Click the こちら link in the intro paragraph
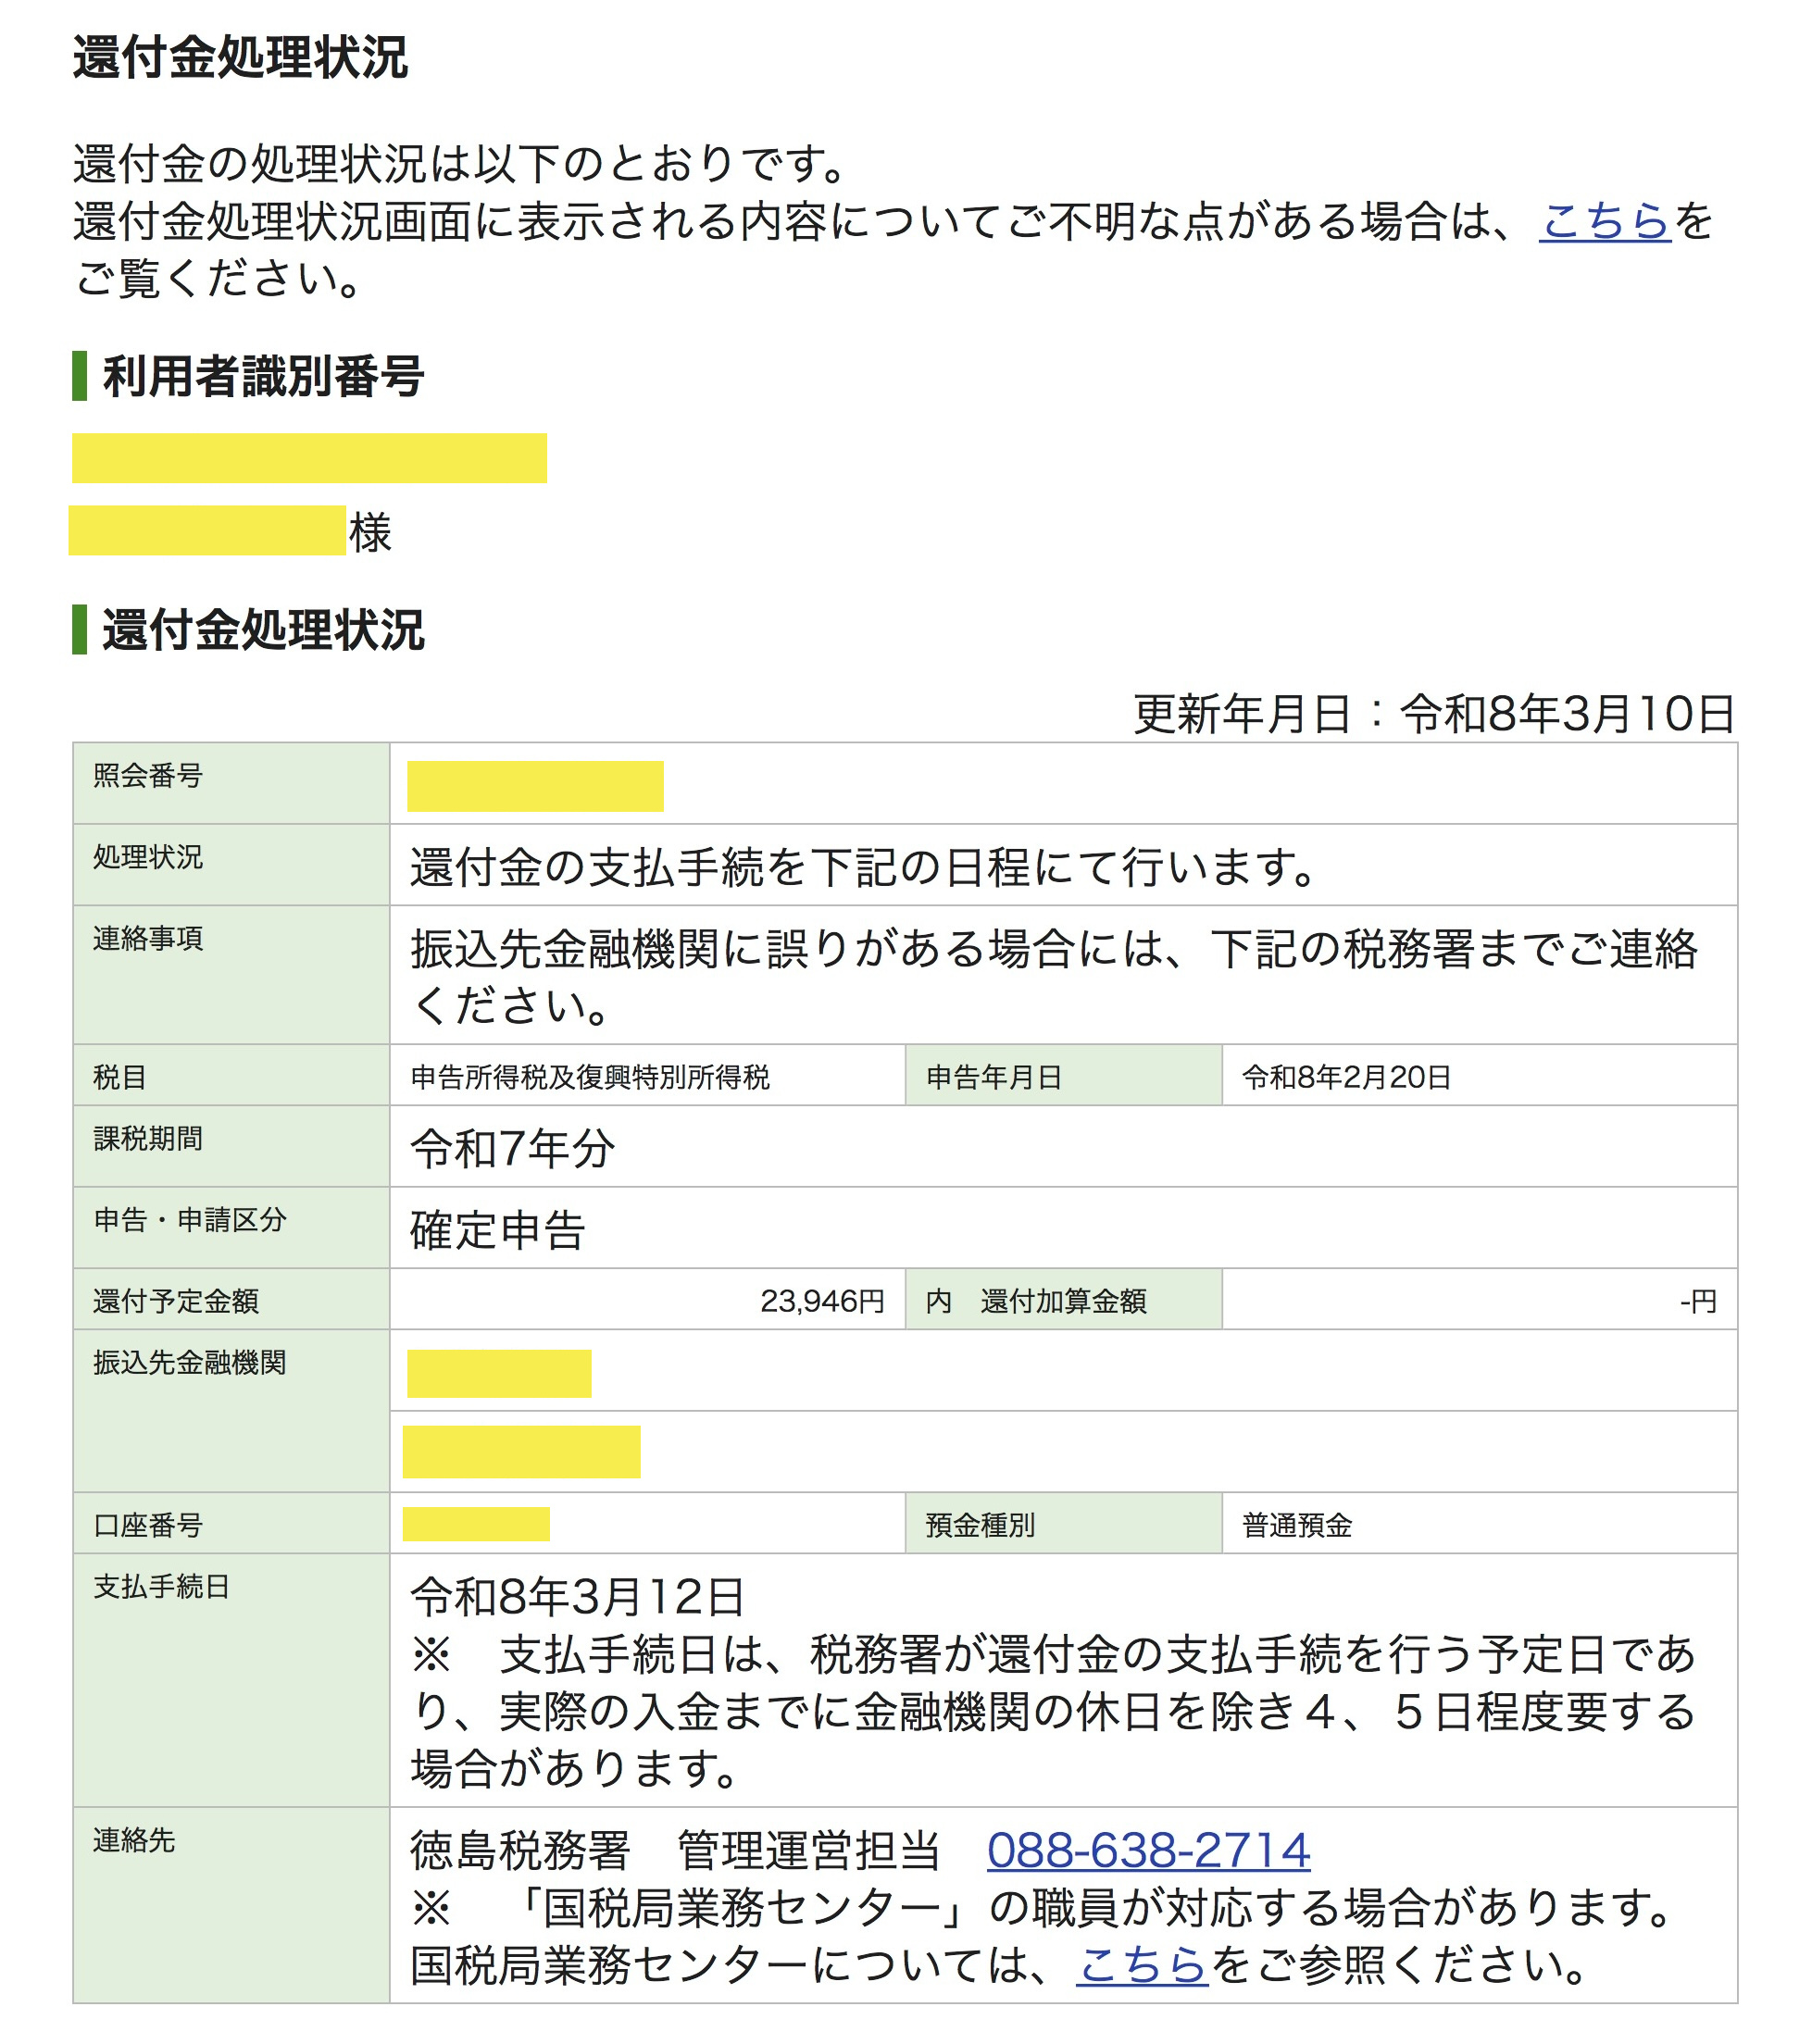Screen dimensions: 1812x2044 pyautogui.click(x=1603, y=221)
